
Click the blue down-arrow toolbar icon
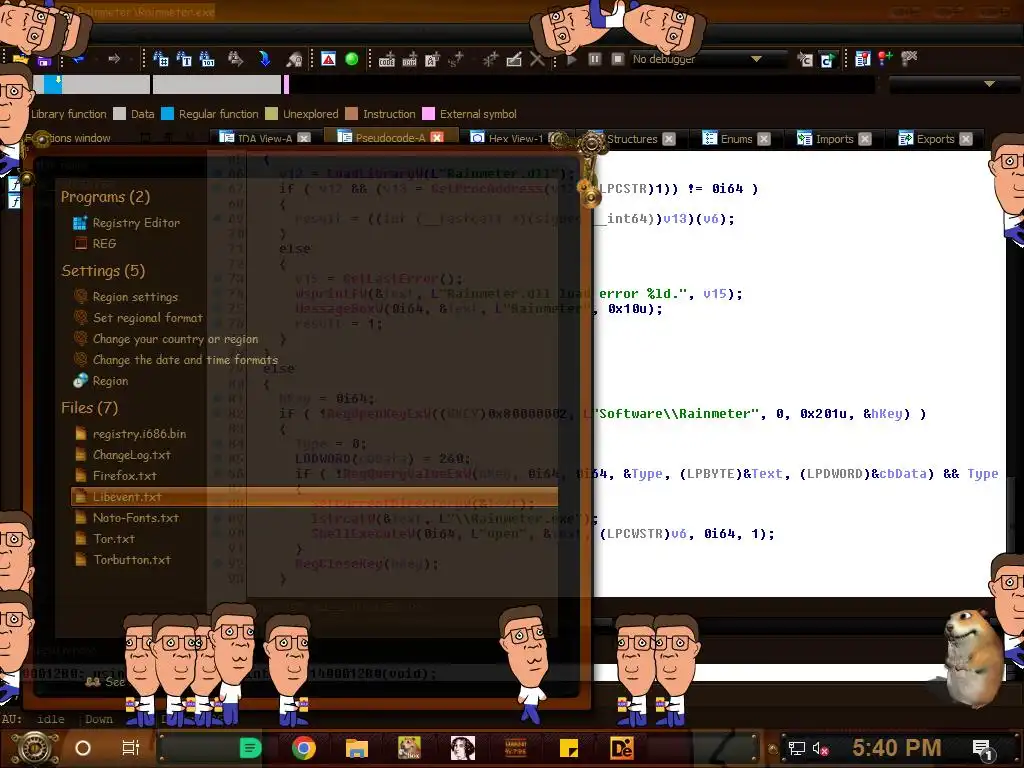click(x=264, y=59)
